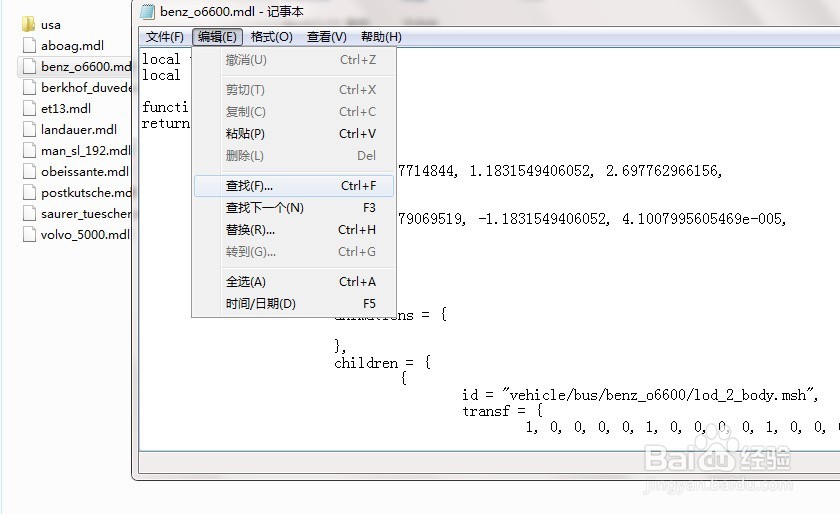Select file name man_sl_192.mdl
The width and height of the screenshot is (840, 514).
[x=86, y=151]
